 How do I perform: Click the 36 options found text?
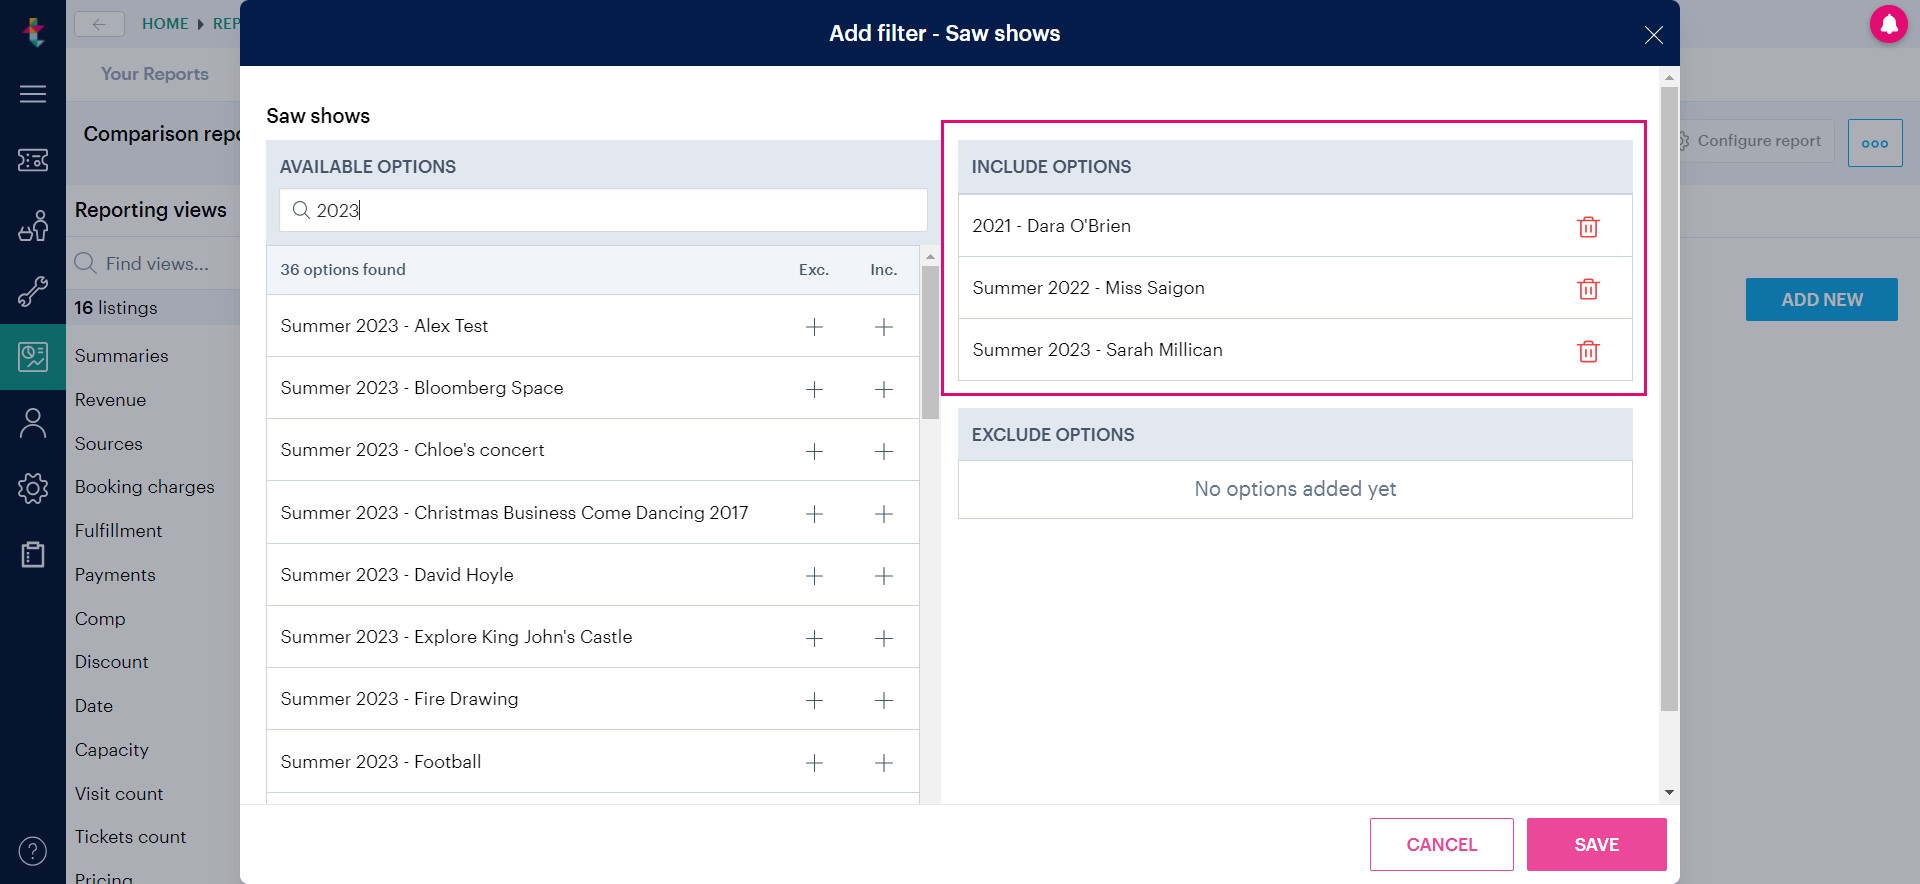point(343,270)
